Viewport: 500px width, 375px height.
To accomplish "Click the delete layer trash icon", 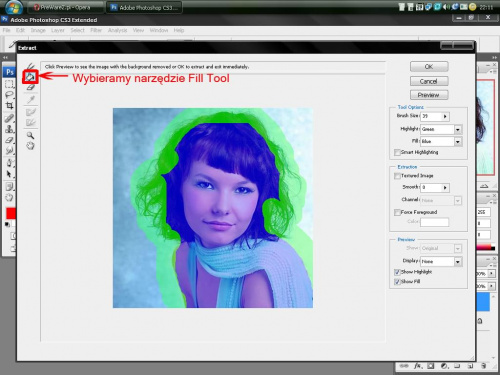I will pos(483,366).
